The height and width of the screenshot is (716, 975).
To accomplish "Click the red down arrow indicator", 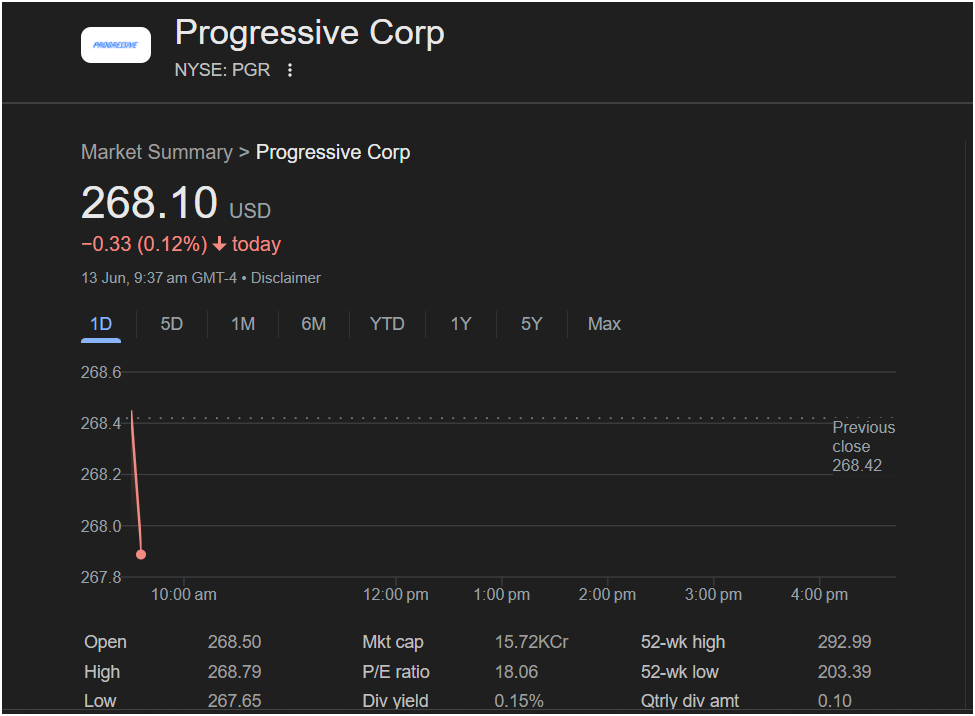I will [220, 245].
